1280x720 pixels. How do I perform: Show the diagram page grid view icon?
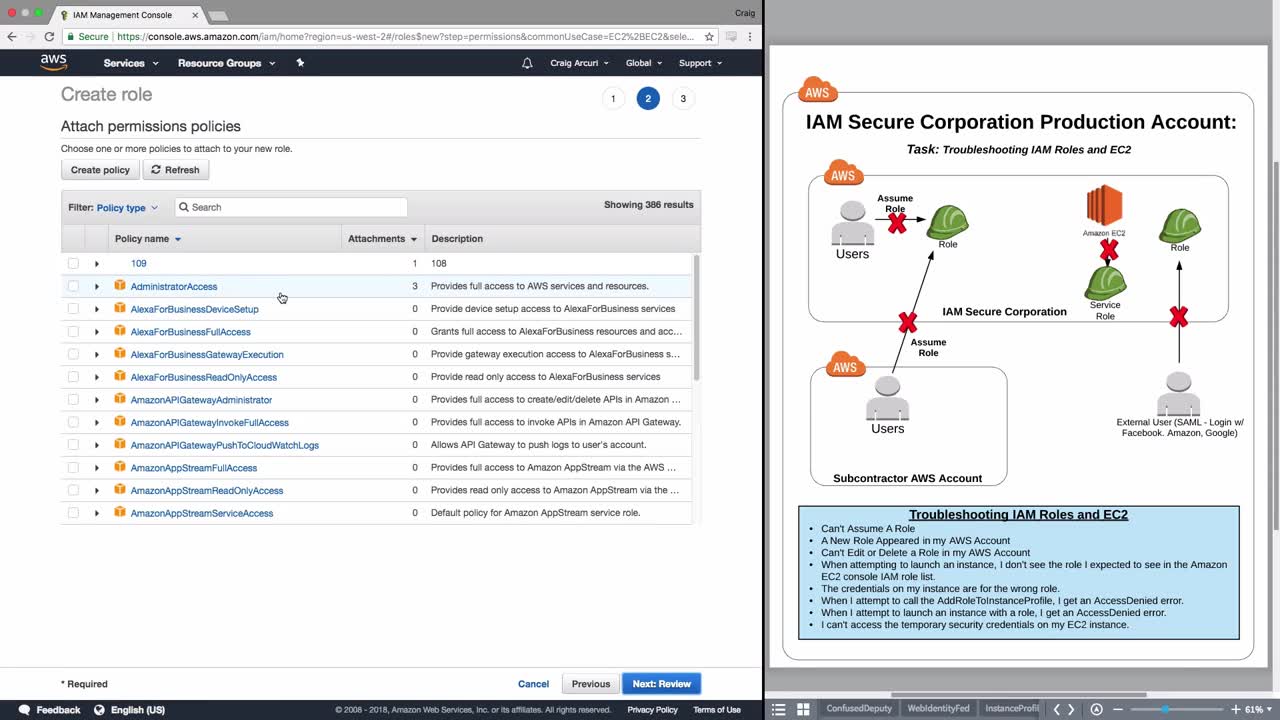803,709
